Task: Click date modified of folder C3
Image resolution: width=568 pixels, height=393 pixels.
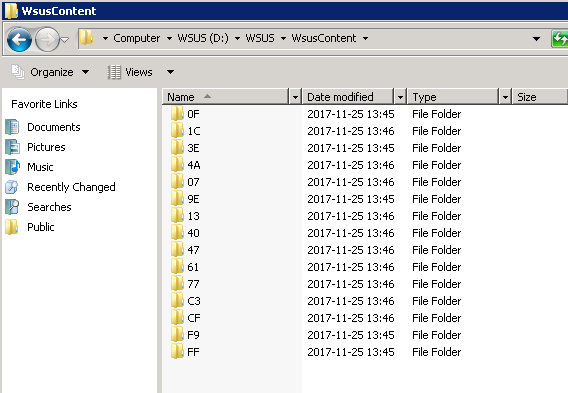Action: (x=351, y=301)
